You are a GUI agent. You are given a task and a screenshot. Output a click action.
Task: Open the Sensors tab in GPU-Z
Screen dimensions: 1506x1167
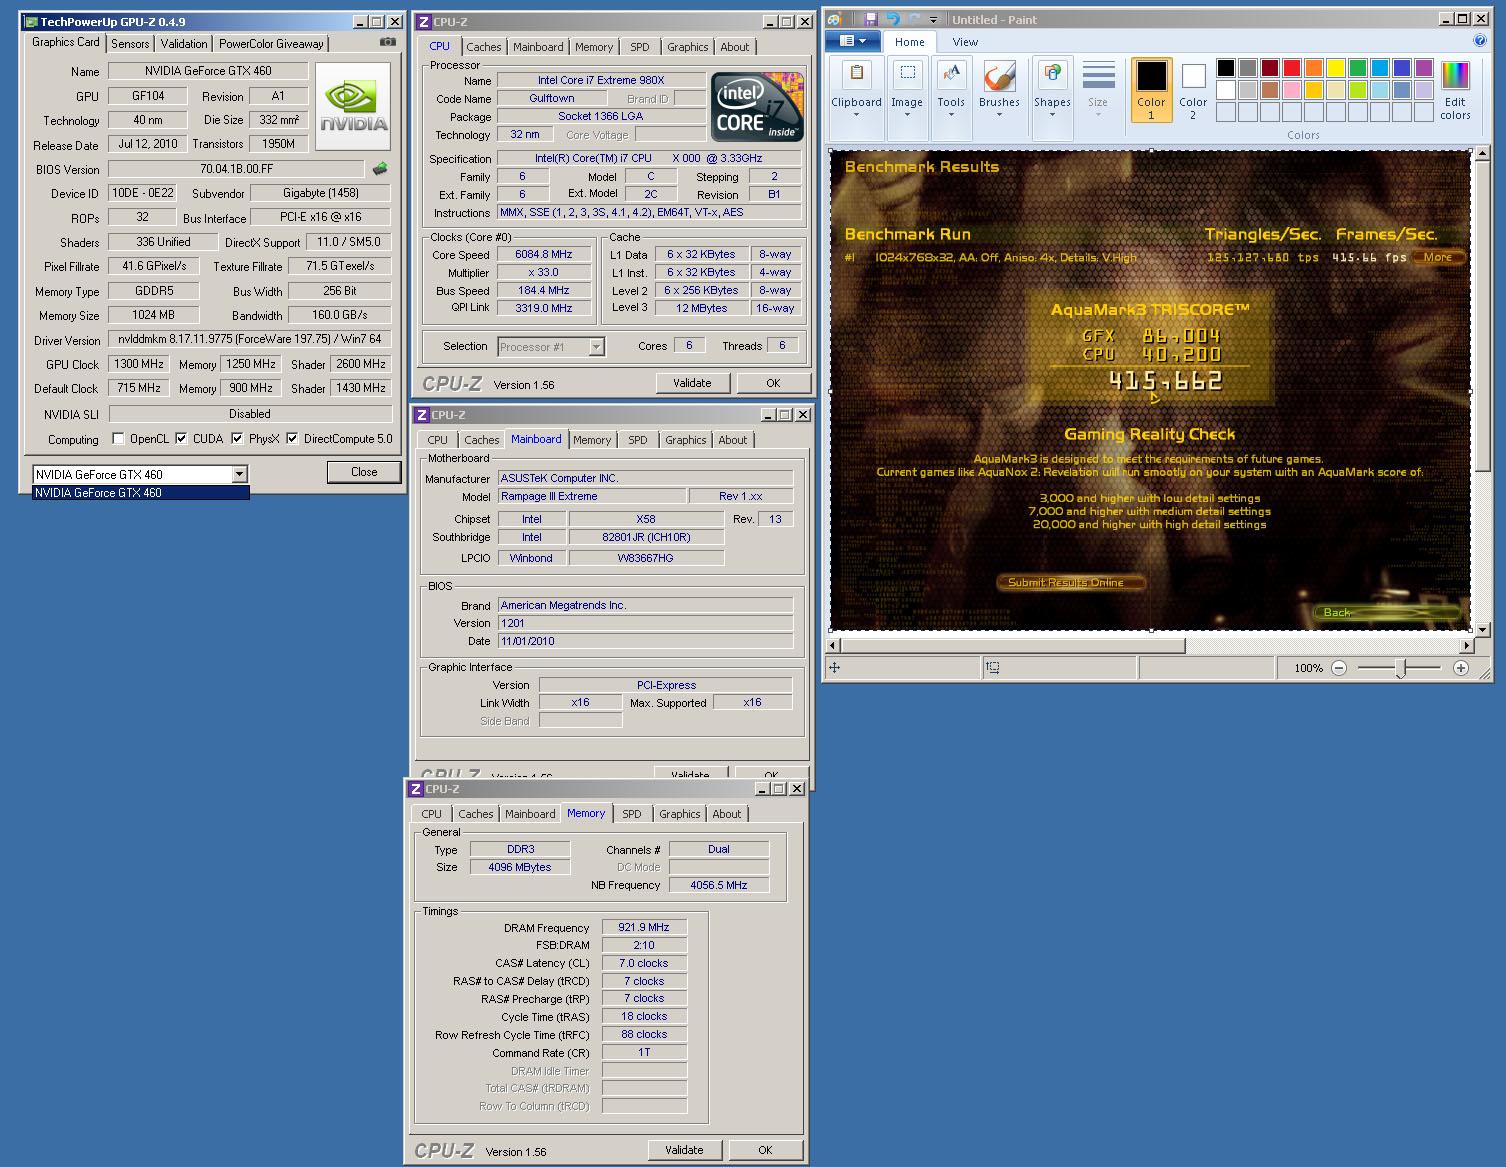(130, 44)
